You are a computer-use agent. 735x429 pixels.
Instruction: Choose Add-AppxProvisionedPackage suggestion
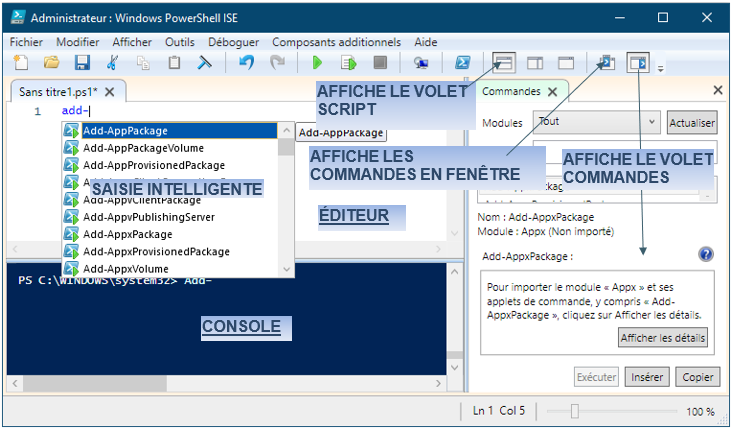pos(170,252)
